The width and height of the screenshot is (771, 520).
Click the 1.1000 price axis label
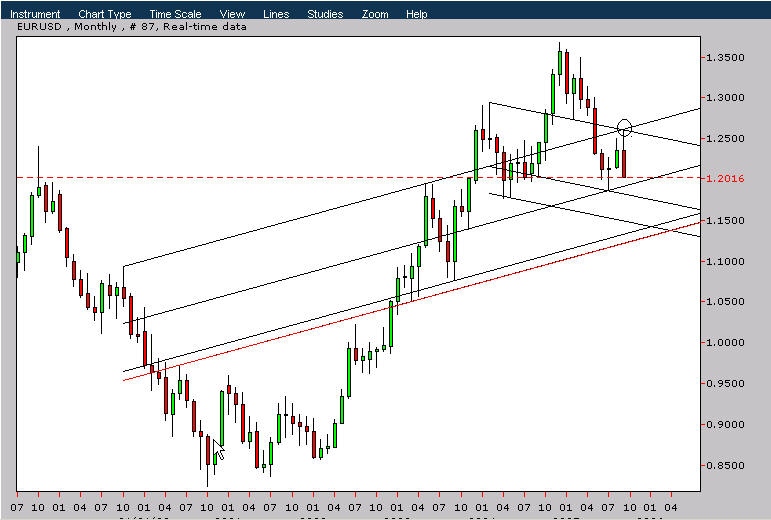coord(725,261)
